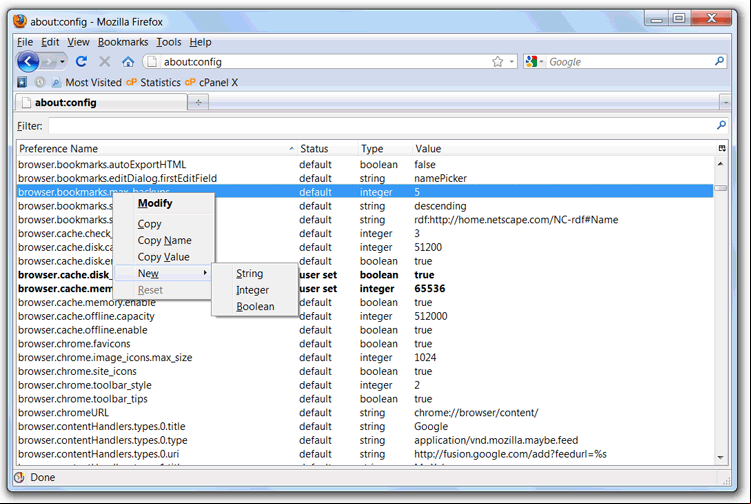The width and height of the screenshot is (751, 504).
Task: Open the cPanel X bookmark
Action: [x=211, y=82]
